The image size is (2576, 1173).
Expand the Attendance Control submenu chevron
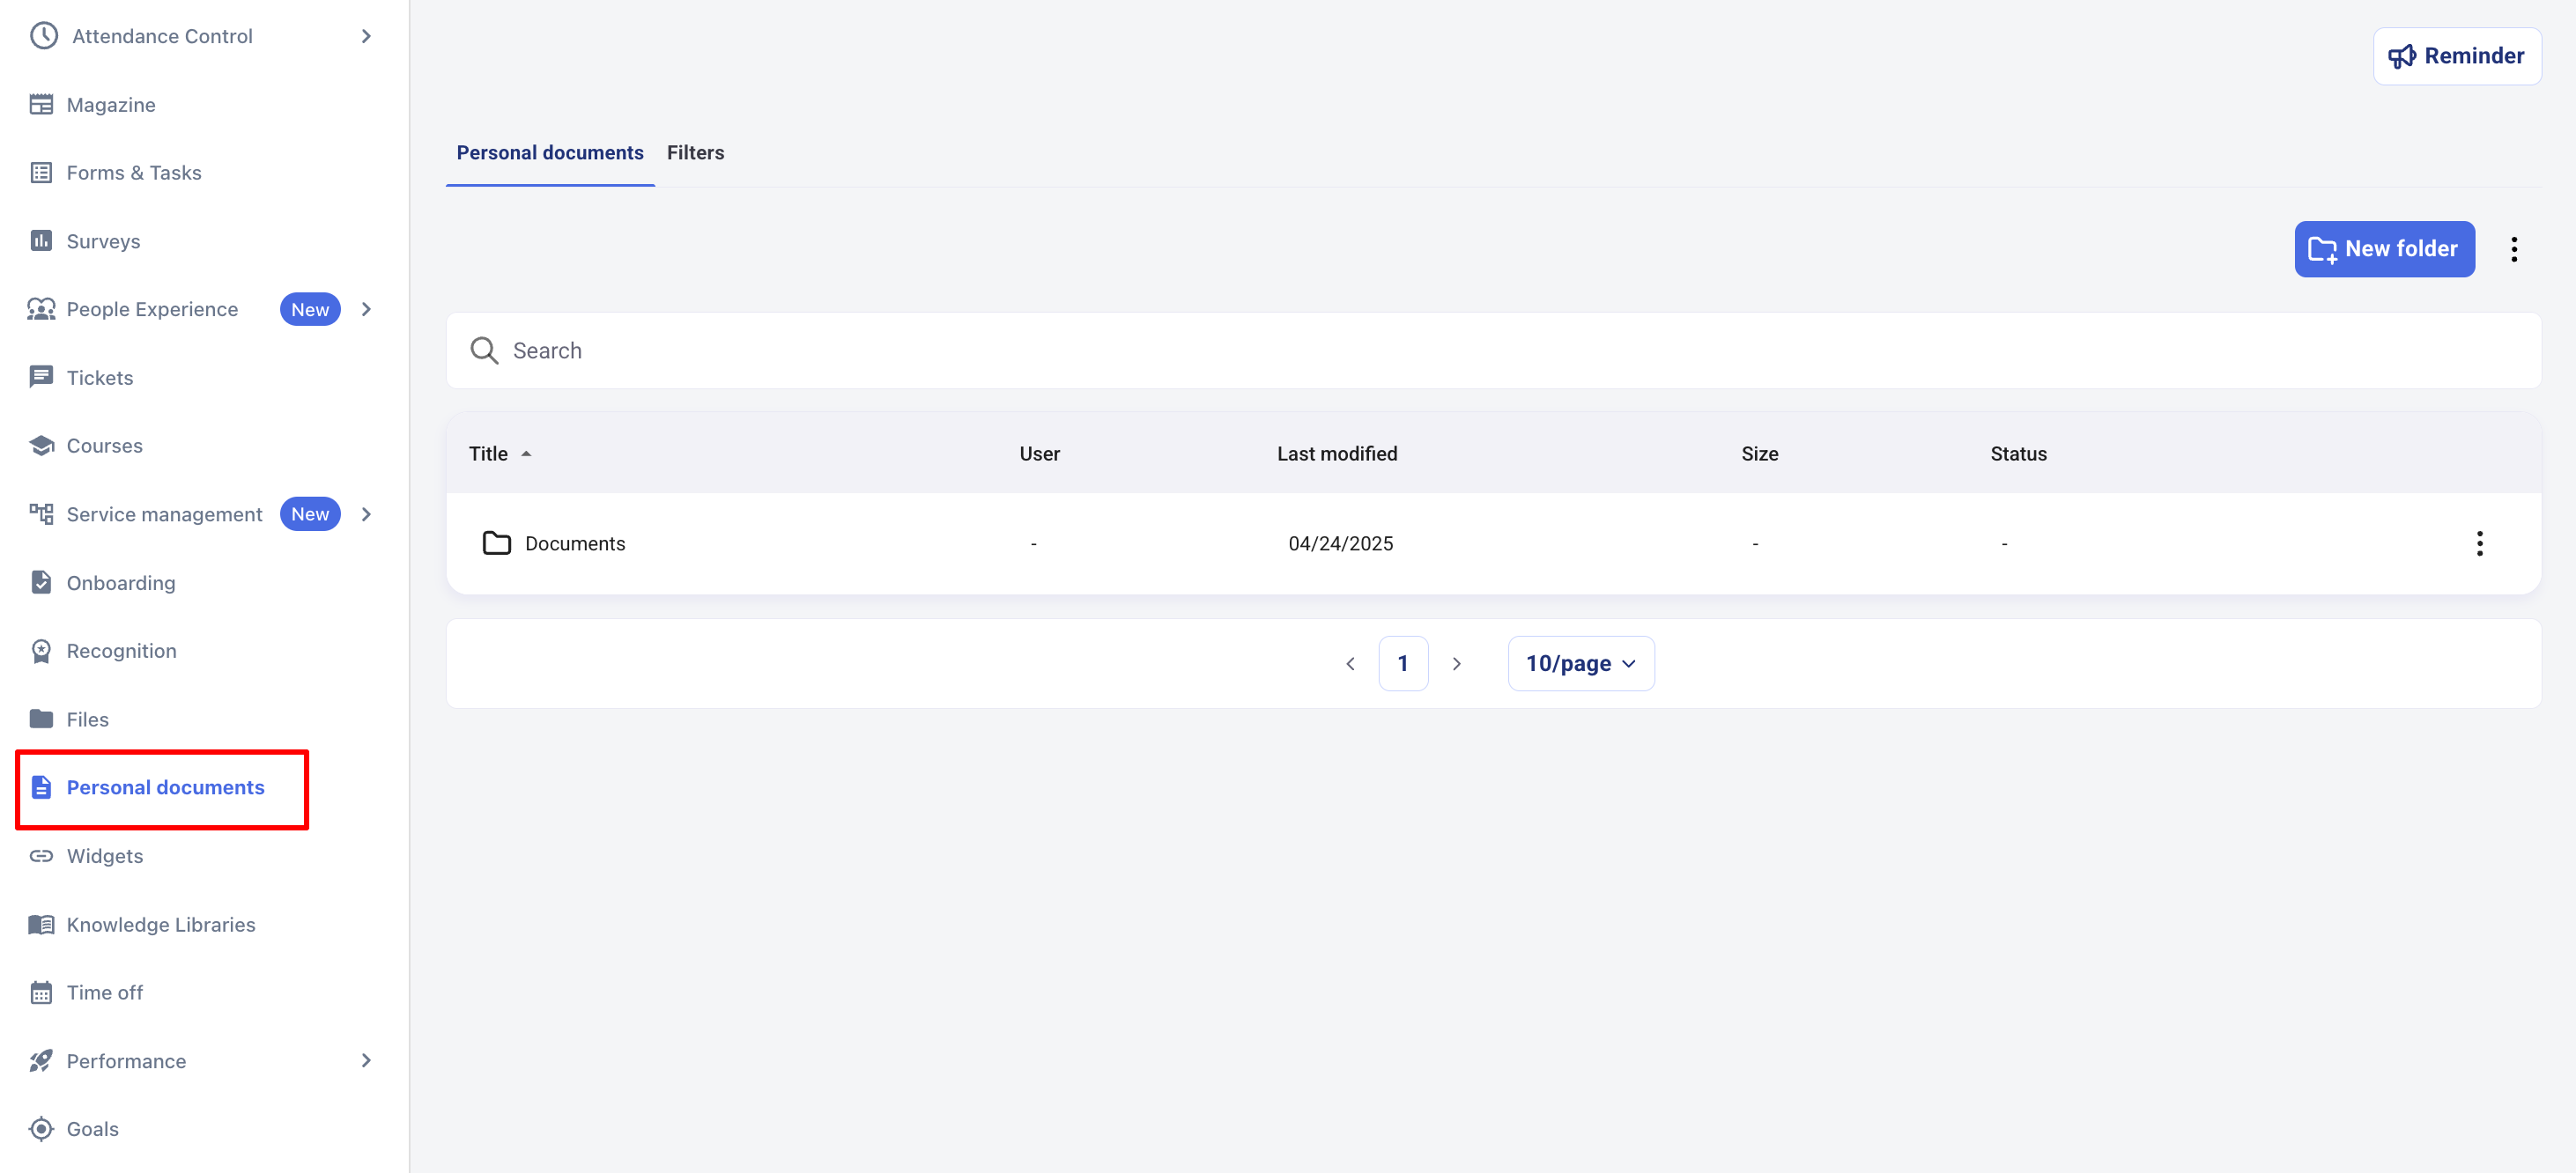pos(366,36)
